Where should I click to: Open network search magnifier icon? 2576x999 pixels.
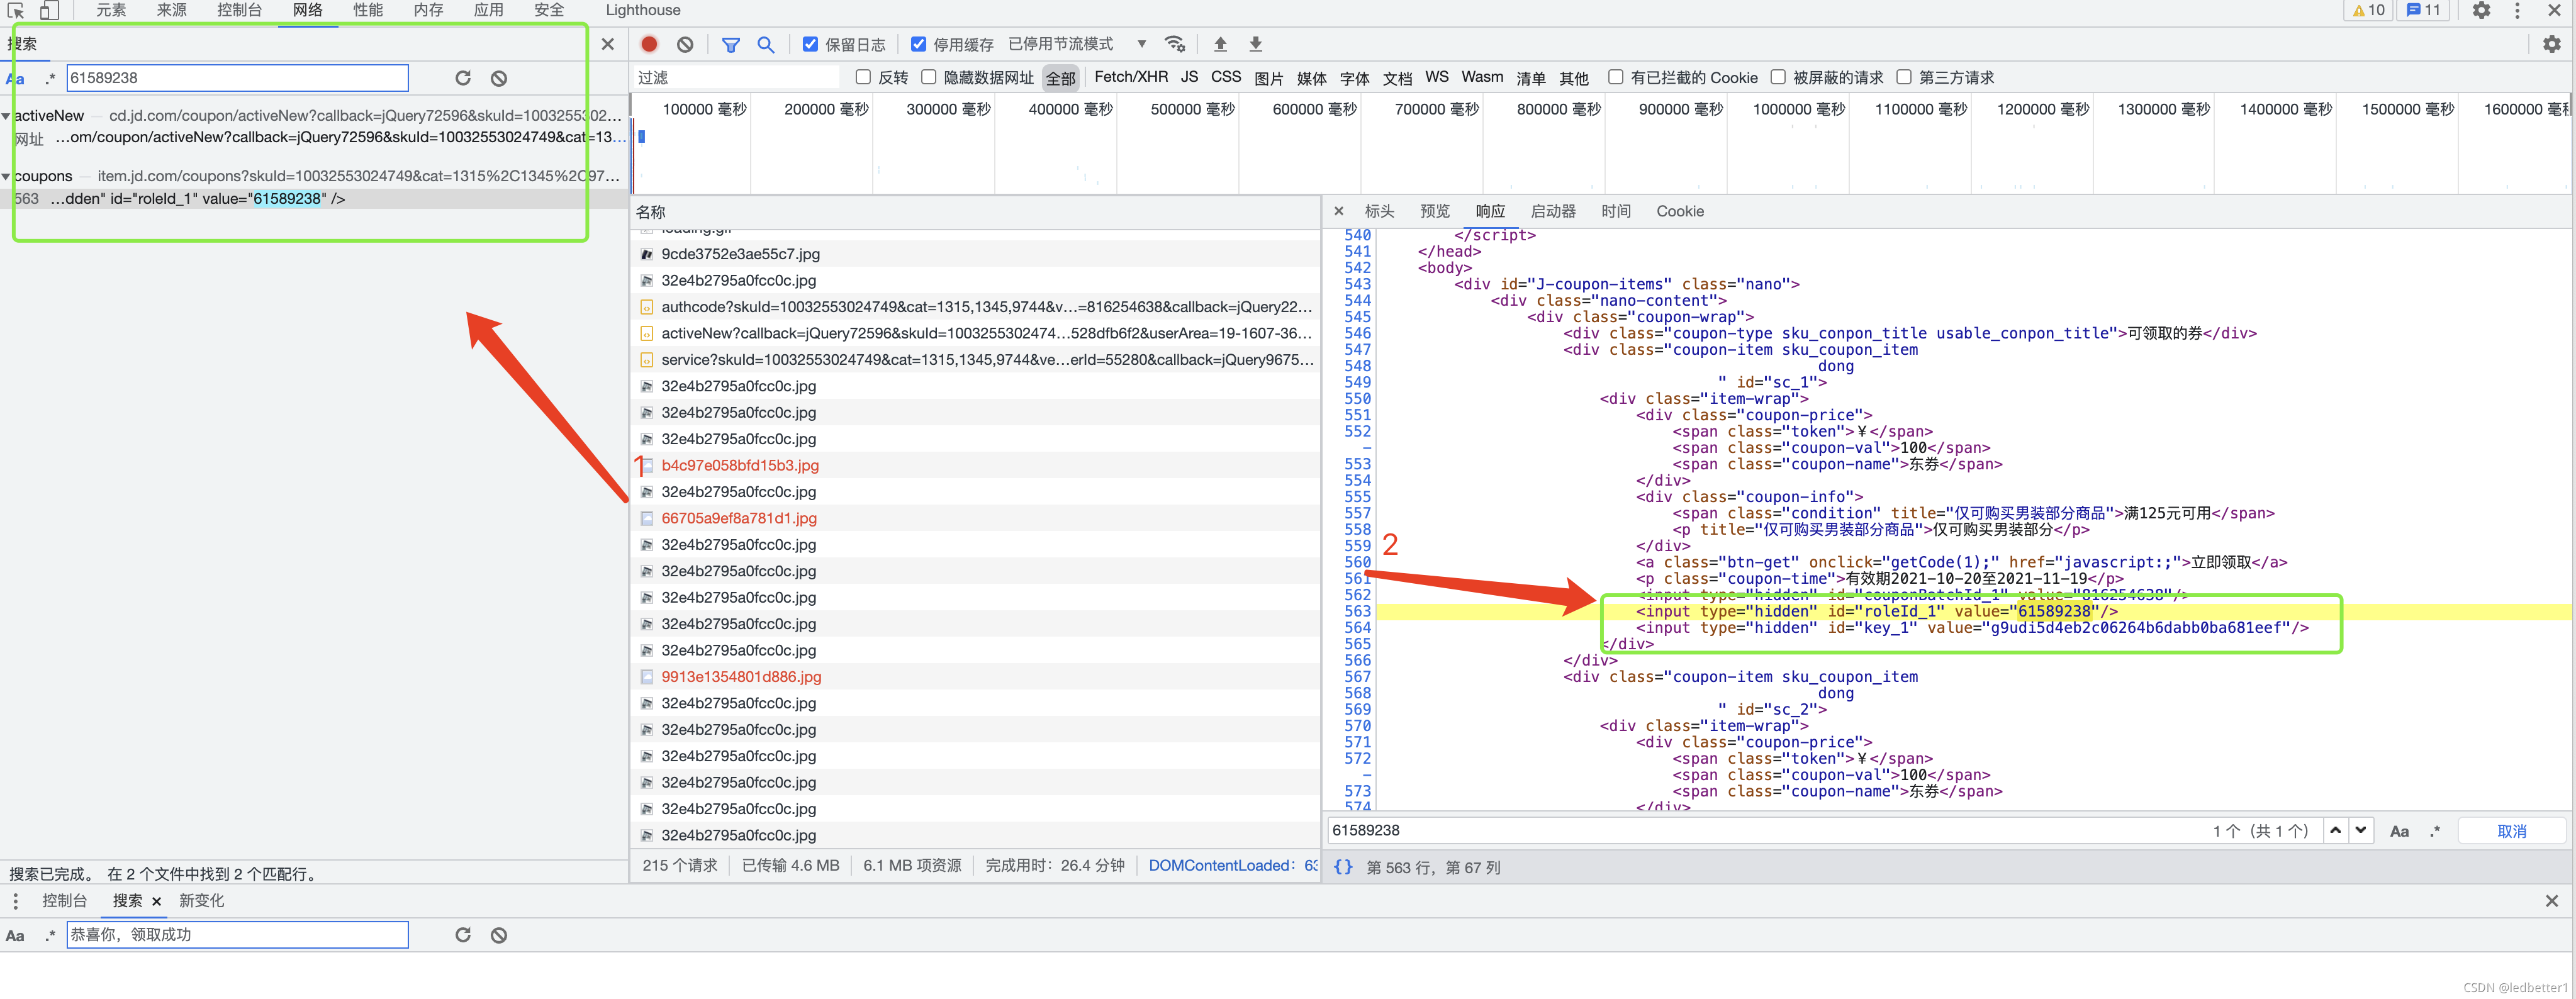[766, 44]
